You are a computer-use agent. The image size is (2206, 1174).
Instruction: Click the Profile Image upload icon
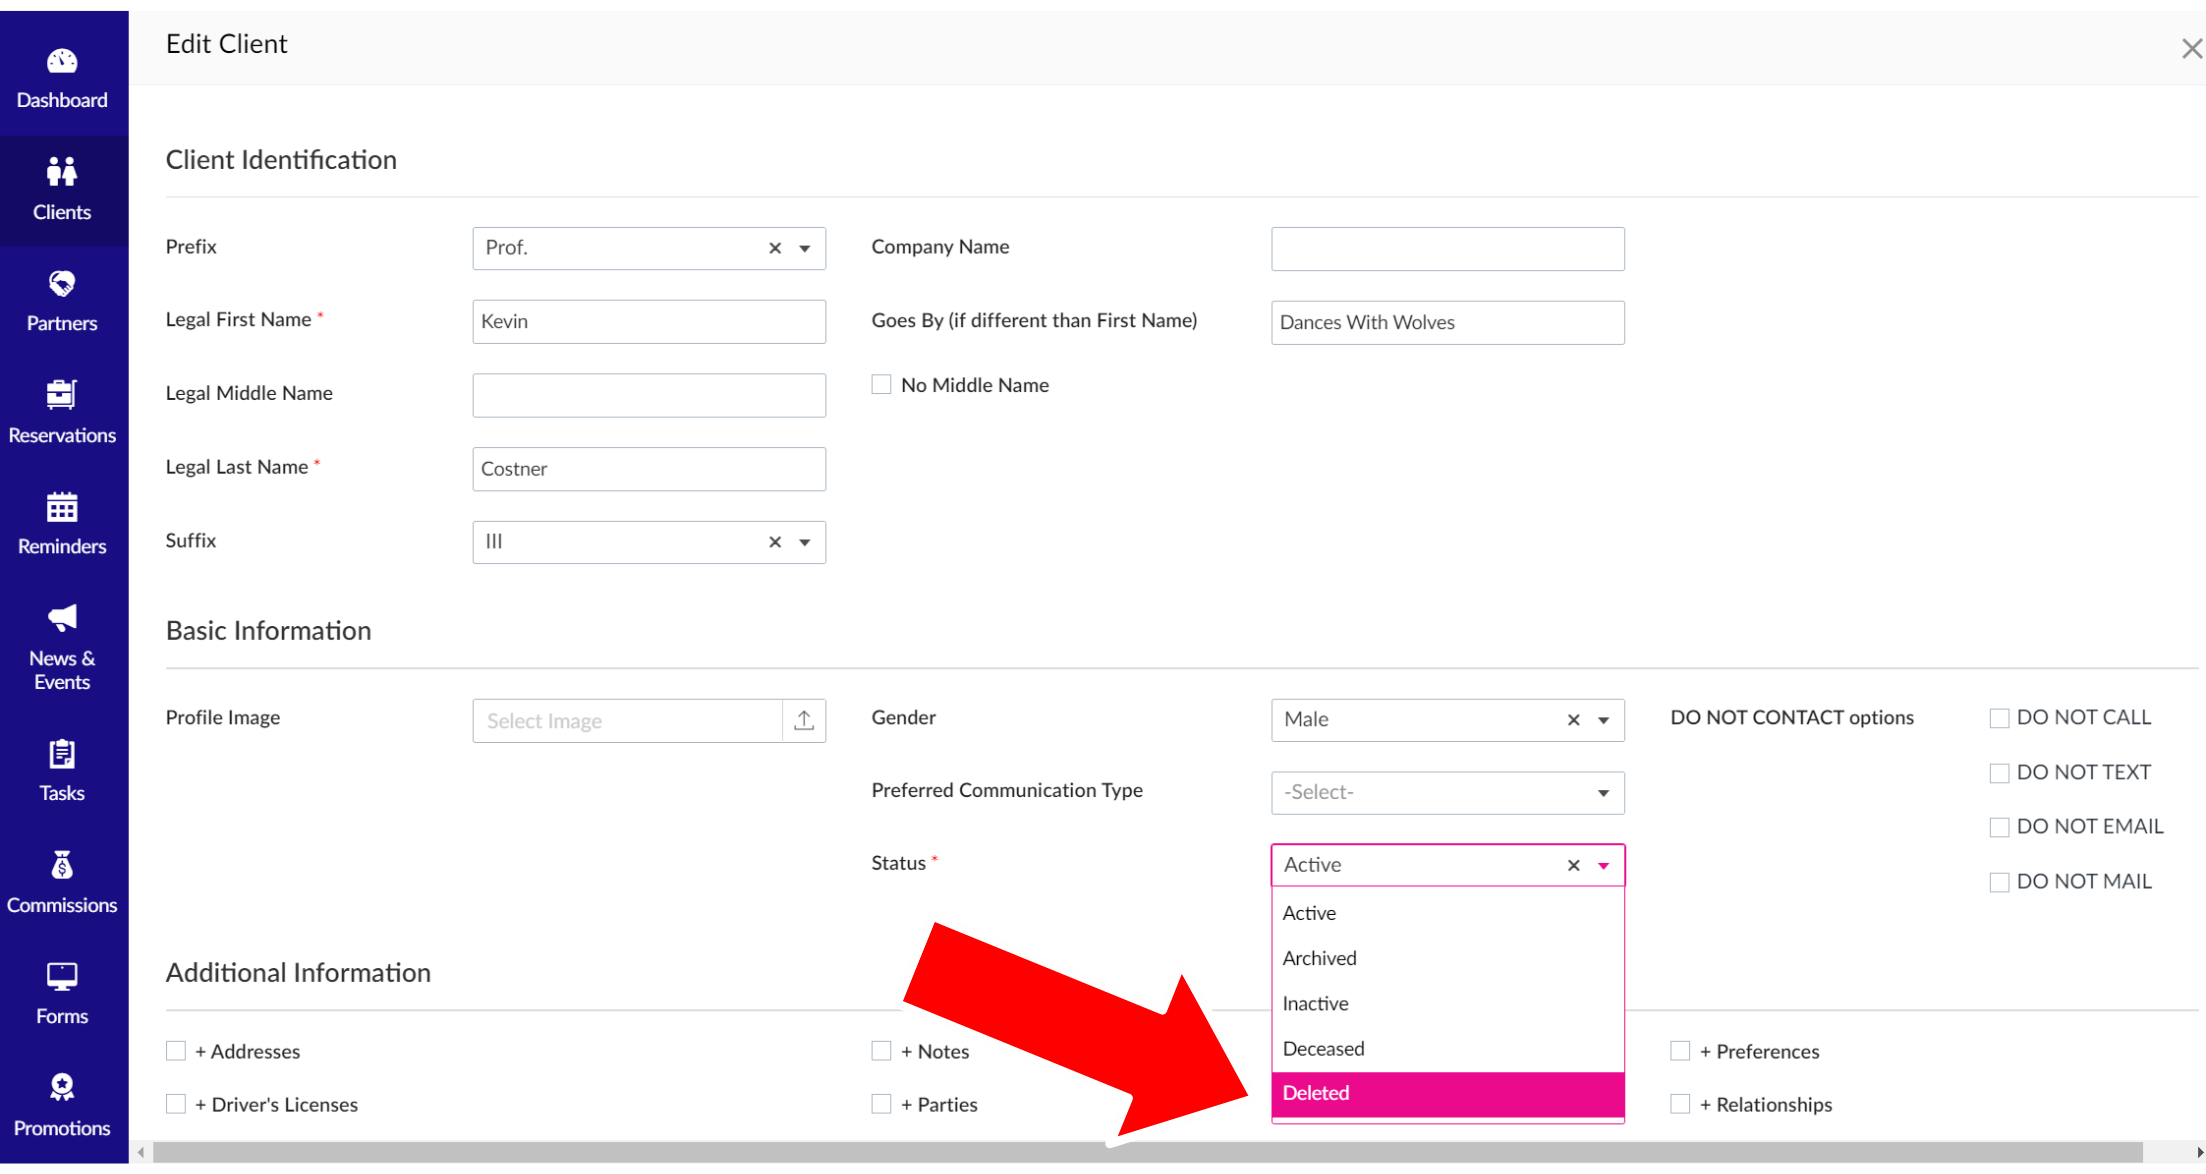click(804, 721)
